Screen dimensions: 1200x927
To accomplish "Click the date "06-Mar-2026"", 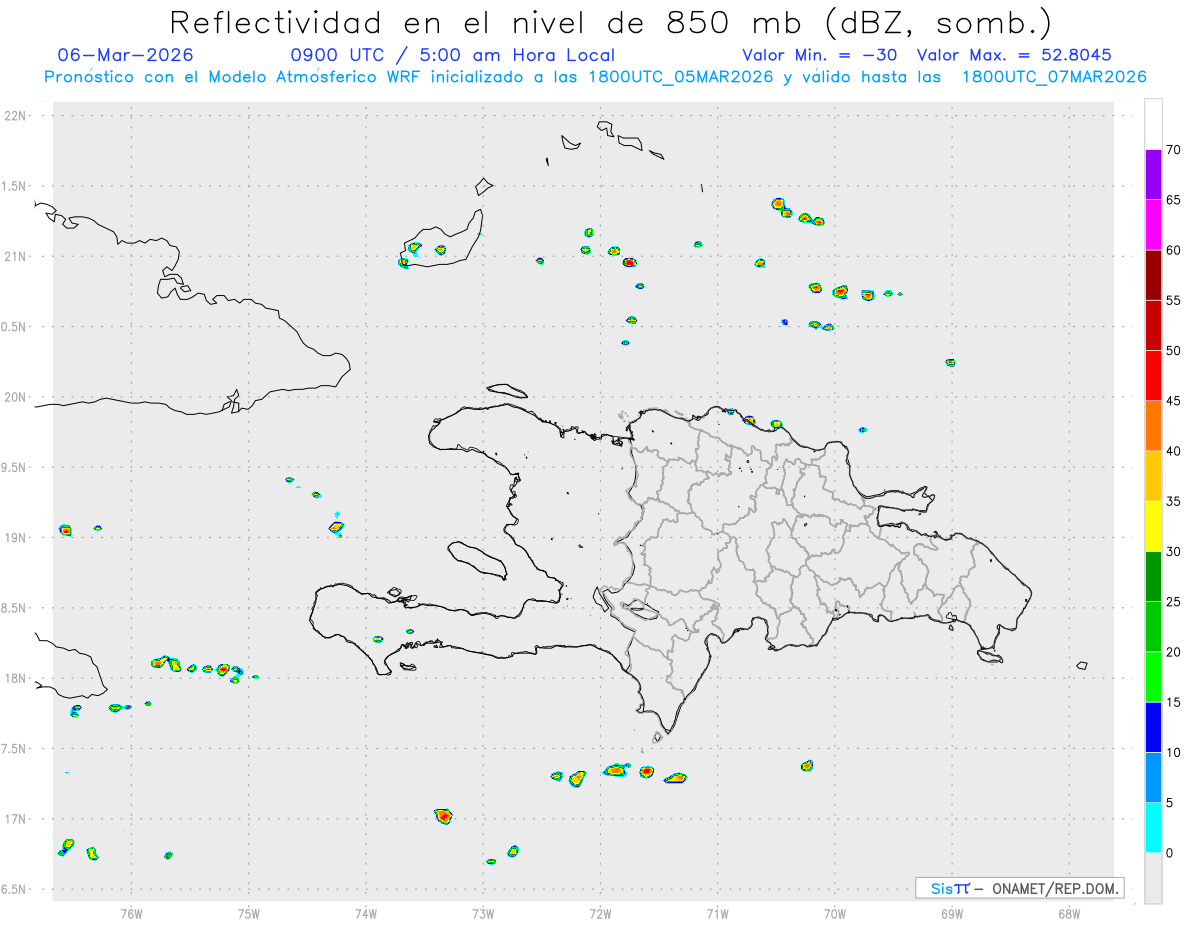I will click(126, 55).
